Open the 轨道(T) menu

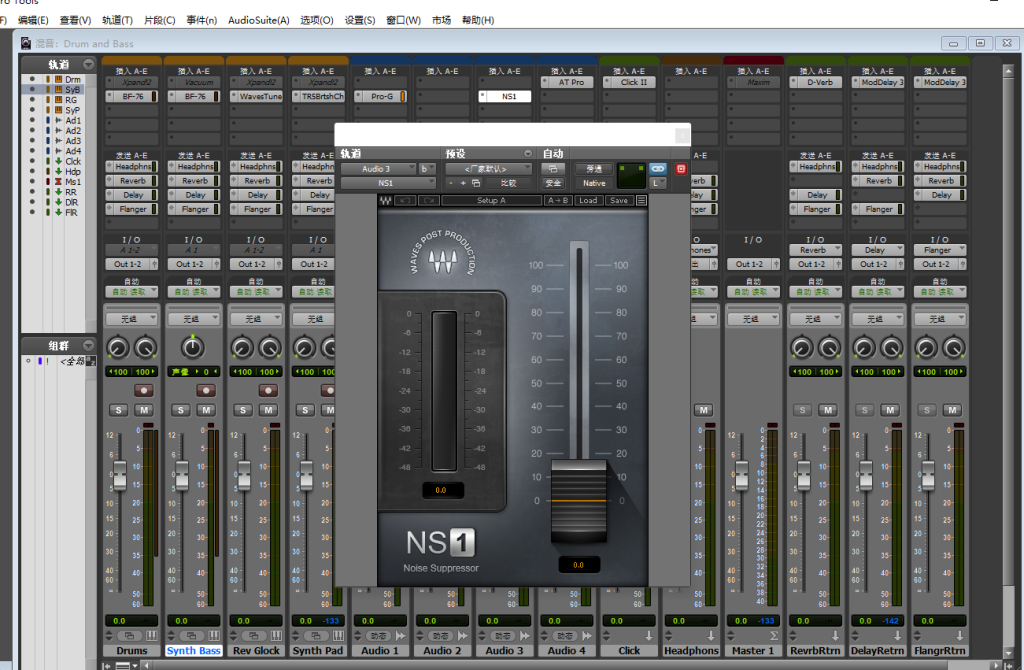point(118,20)
